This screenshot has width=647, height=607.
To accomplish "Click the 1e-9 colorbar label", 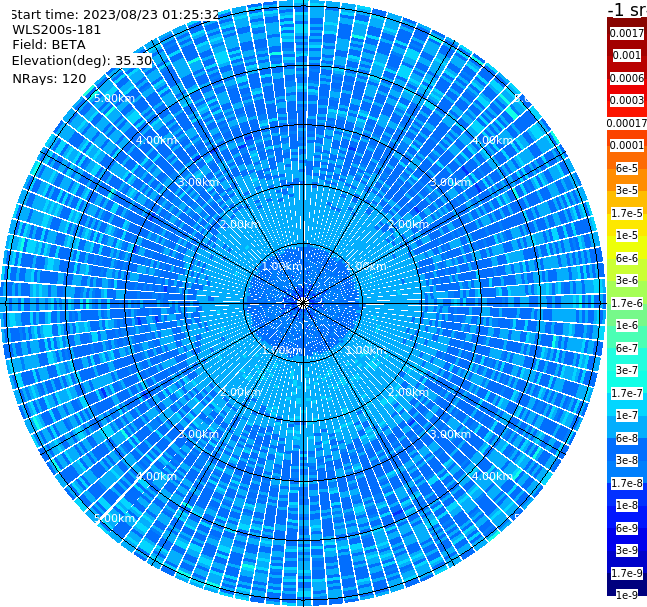I will (x=627, y=595).
